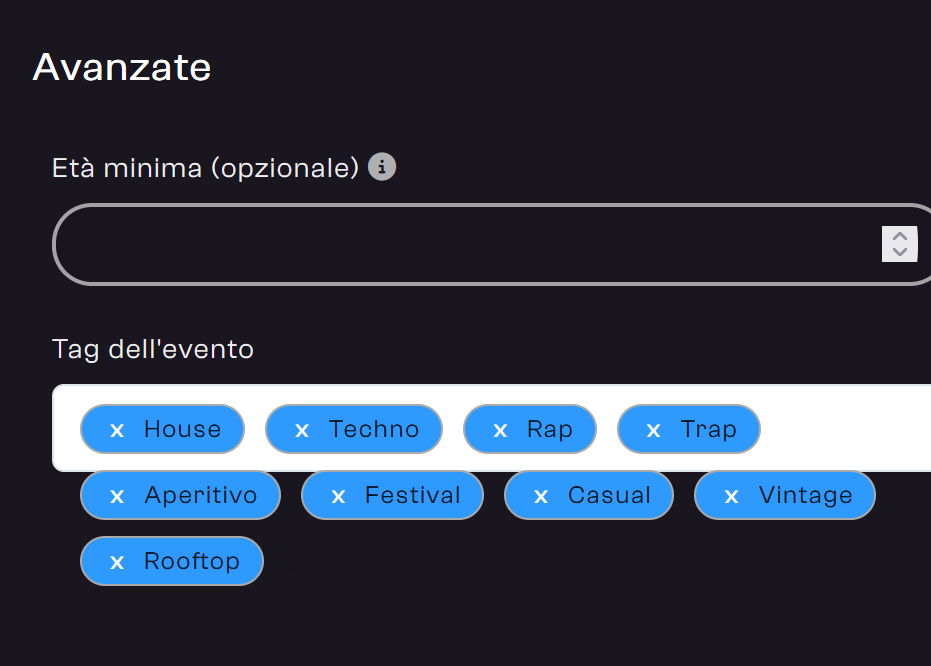Image resolution: width=931 pixels, height=666 pixels.
Task: Click the Festival tag label
Action: click(x=412, y=495)
